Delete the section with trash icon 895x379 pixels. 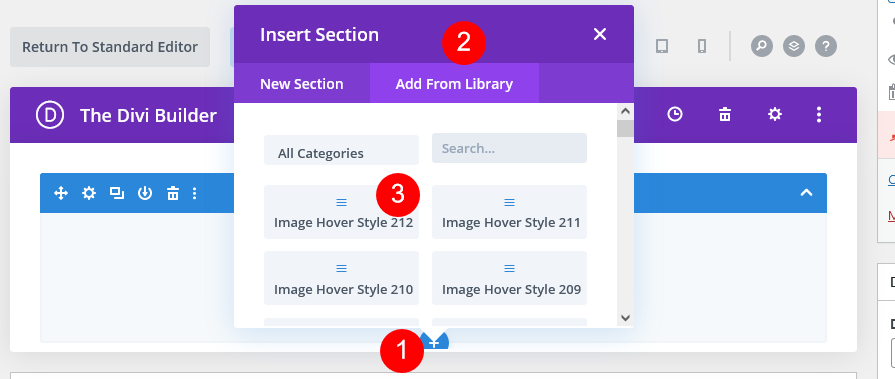(x=173, y=193)
